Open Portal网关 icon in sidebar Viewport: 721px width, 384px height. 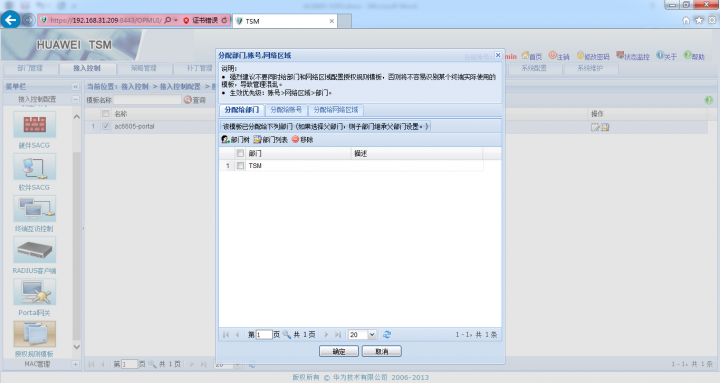coord(34,292)
